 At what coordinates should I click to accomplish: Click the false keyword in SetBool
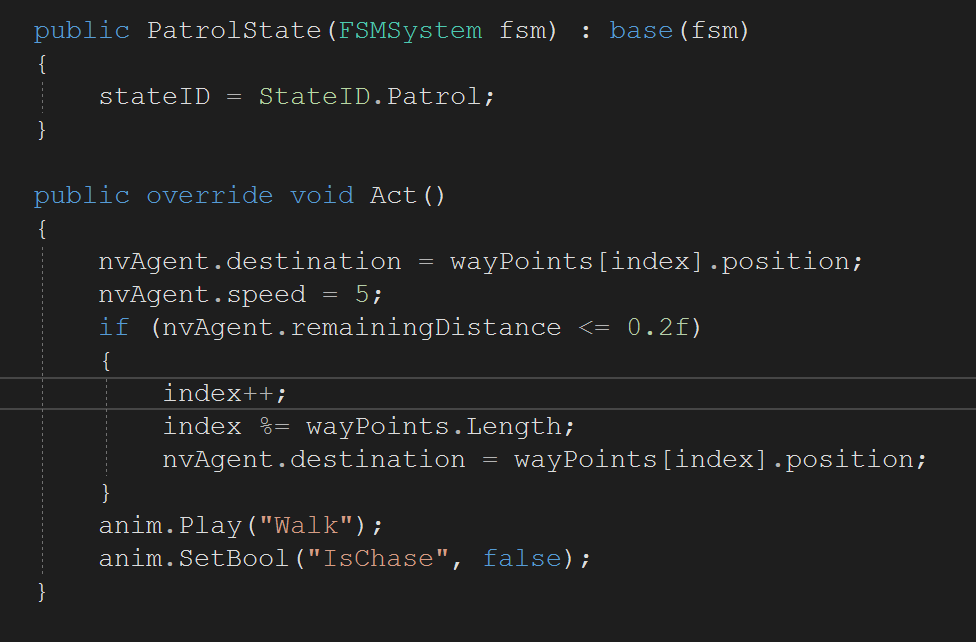pos(522,558)
